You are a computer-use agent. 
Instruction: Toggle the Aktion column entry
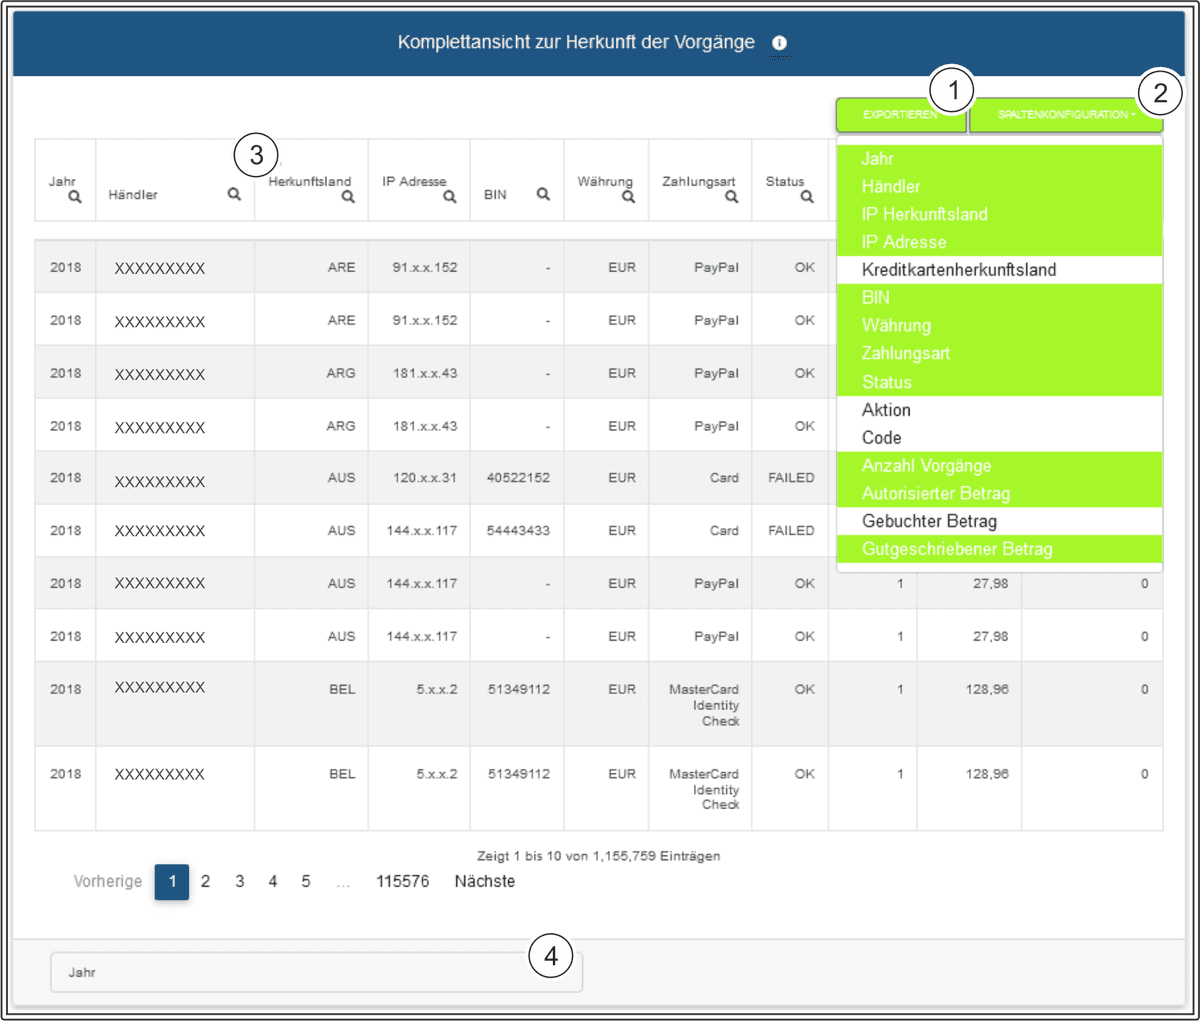886,410
